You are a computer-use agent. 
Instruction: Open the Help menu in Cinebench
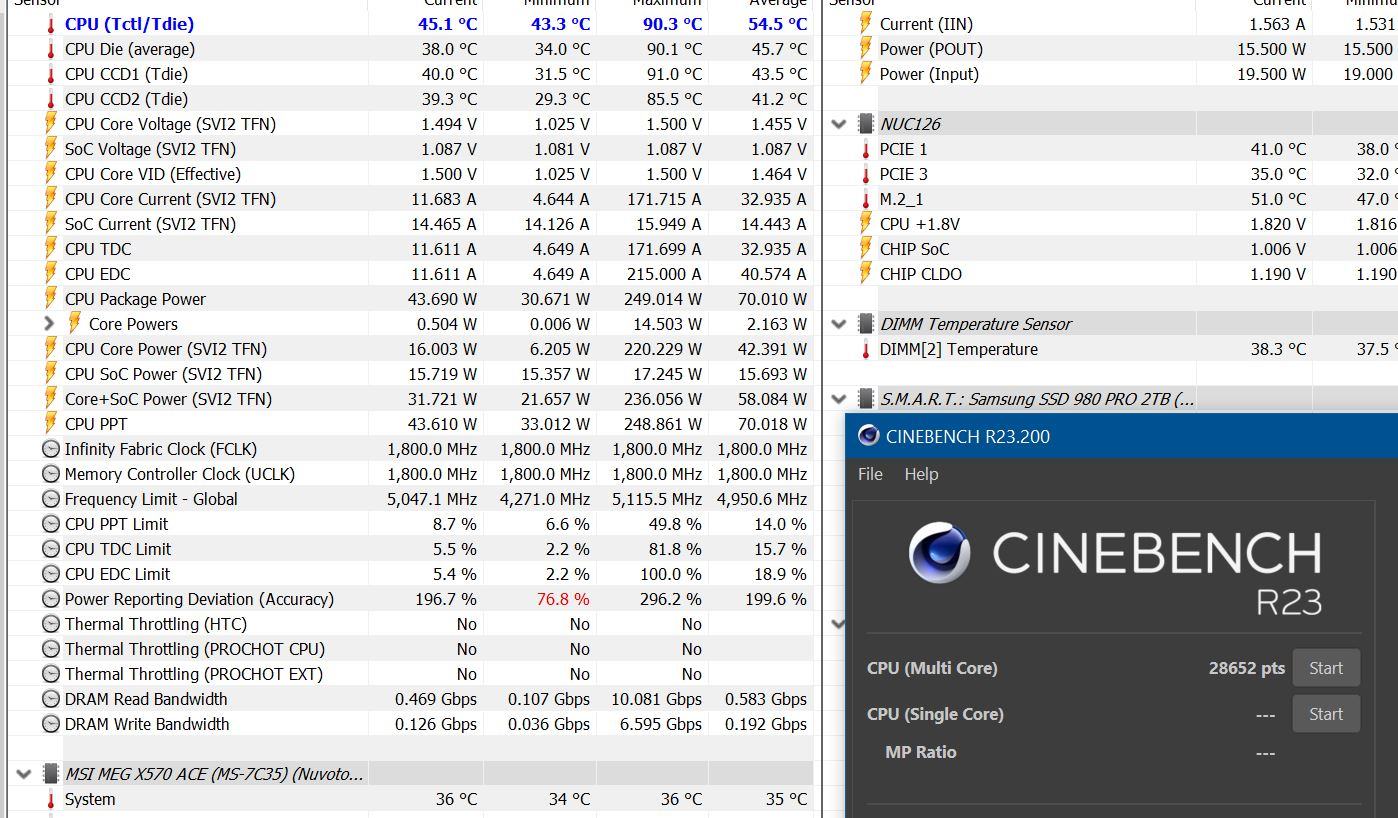coord(921,474)
